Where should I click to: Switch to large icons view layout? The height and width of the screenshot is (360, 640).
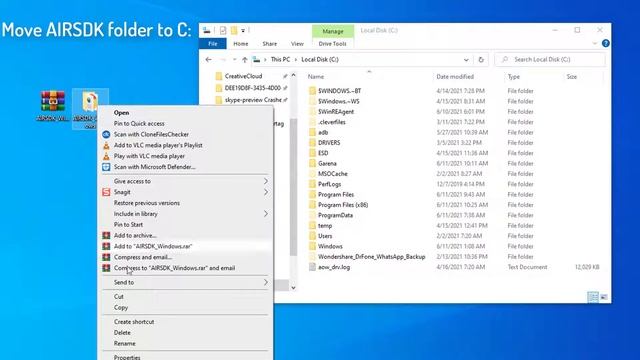coord(604,297)
